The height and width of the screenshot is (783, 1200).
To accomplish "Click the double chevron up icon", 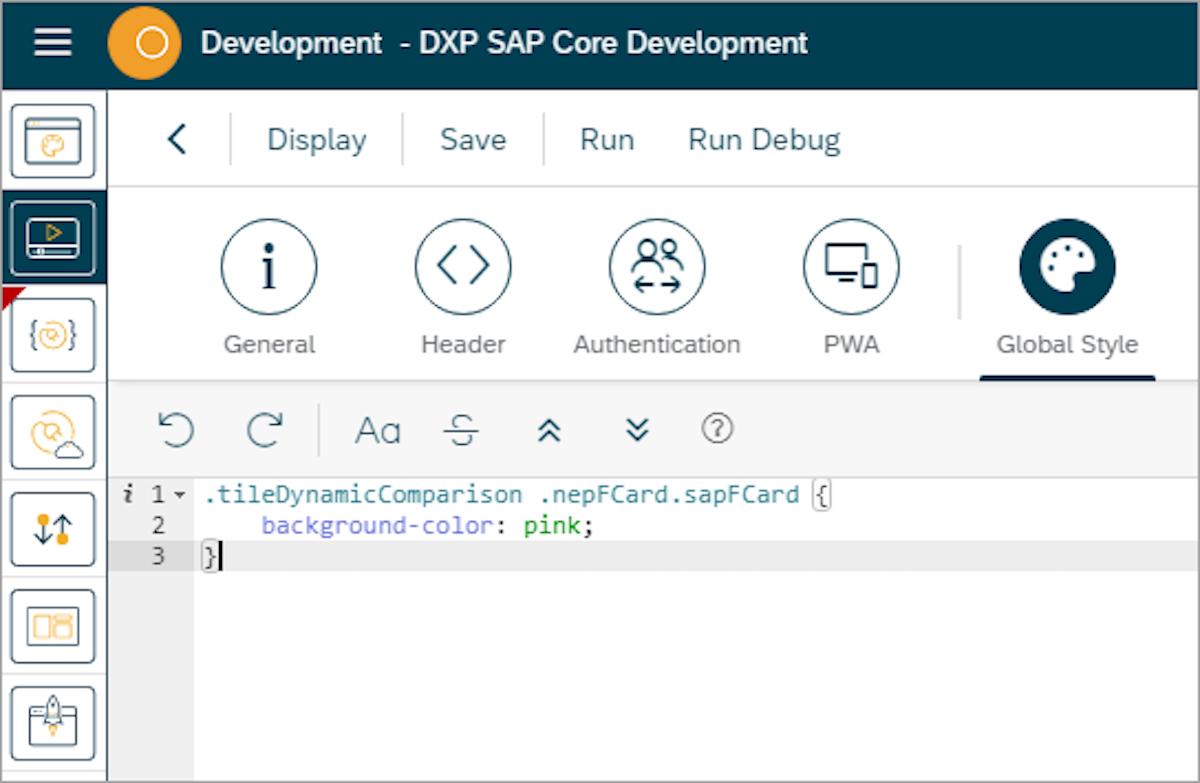I will [549, 431].
